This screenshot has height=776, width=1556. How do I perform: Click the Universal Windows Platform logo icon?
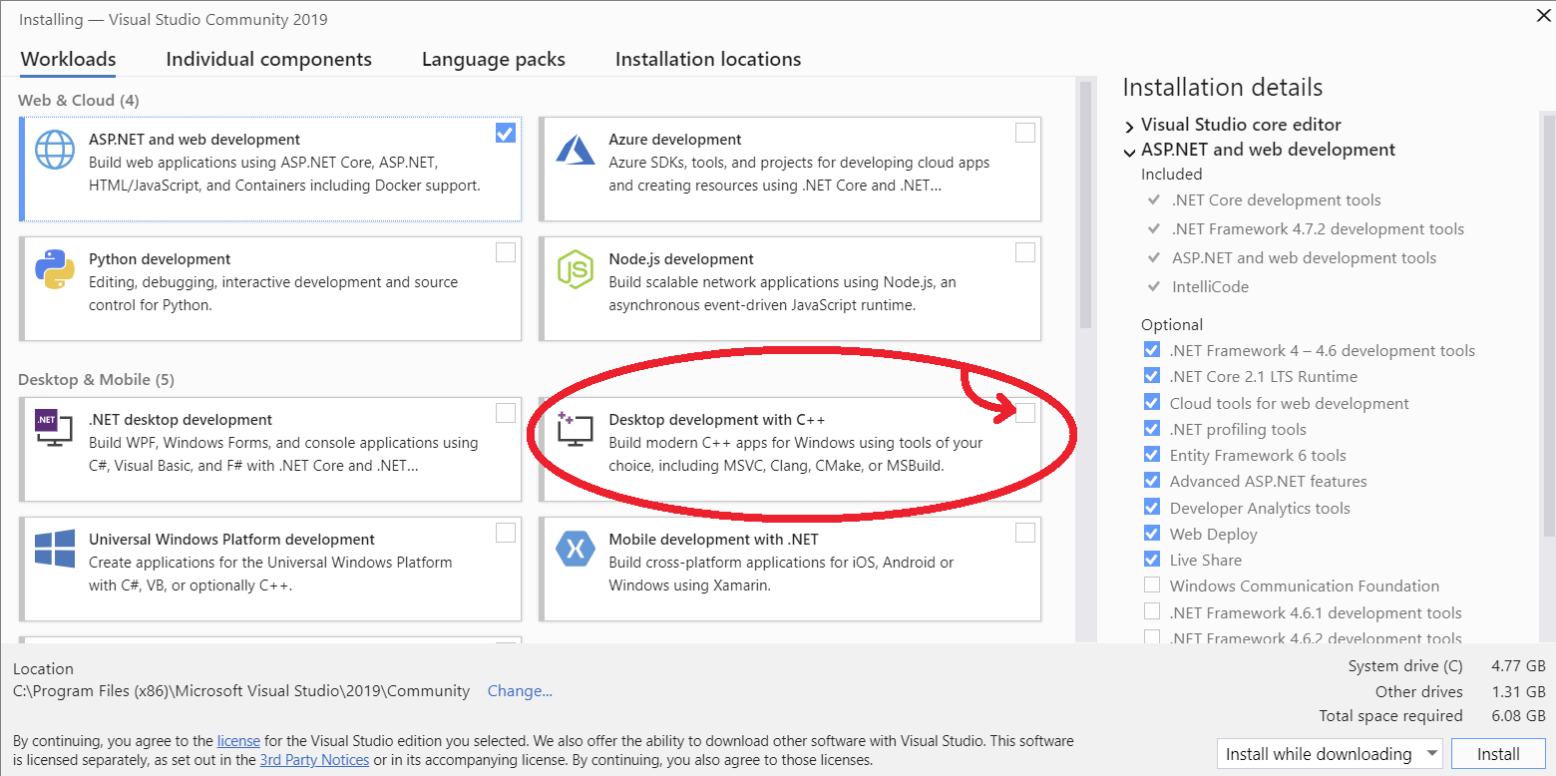(x=55, y=550)
